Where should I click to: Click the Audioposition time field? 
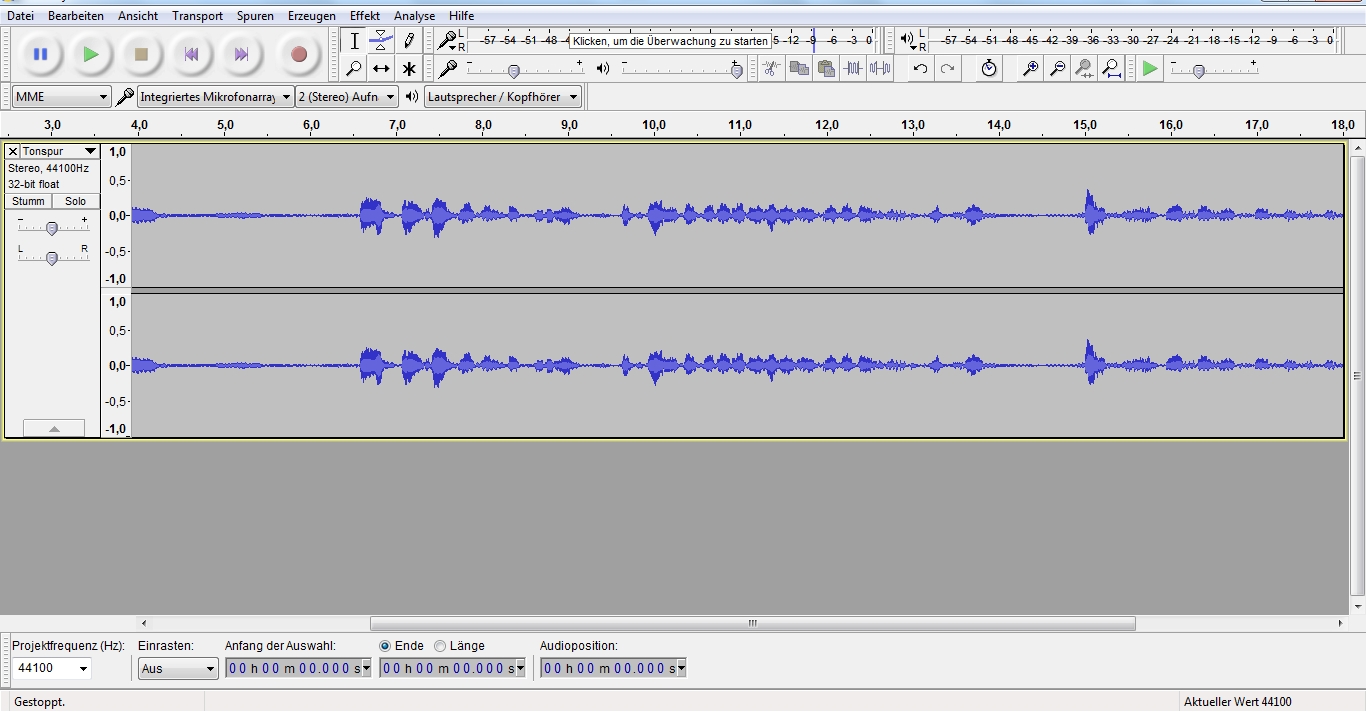612,668
